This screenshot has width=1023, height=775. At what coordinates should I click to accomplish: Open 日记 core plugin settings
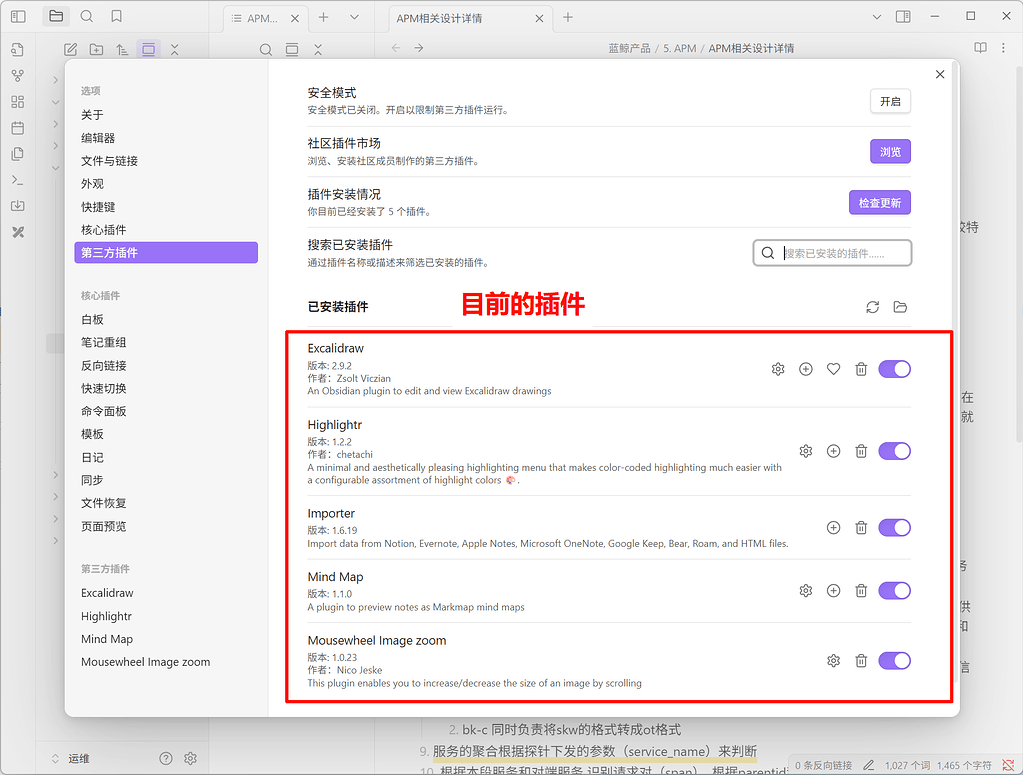(x=166, y=457)
